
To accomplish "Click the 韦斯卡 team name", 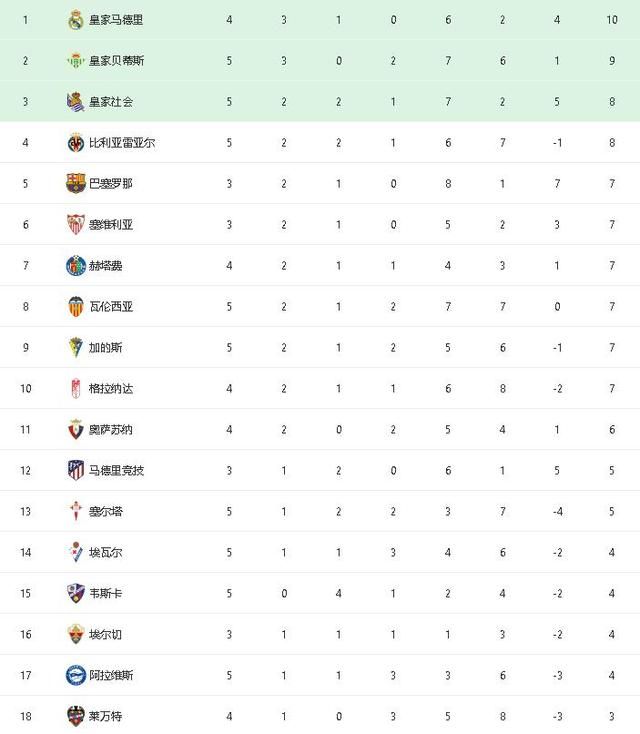I will coord(105,593).
